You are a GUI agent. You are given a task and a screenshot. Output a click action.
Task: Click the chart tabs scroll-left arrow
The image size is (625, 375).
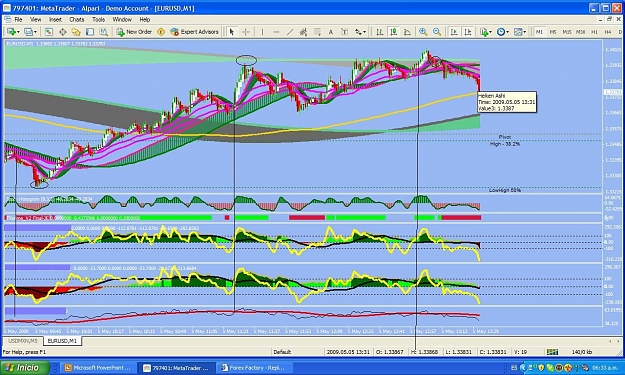(x=610, y=341)
